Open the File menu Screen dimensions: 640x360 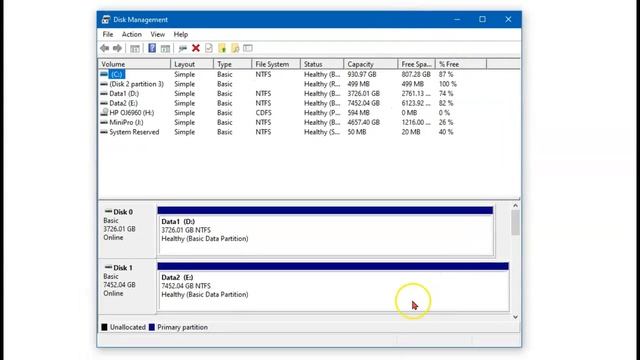108,34
